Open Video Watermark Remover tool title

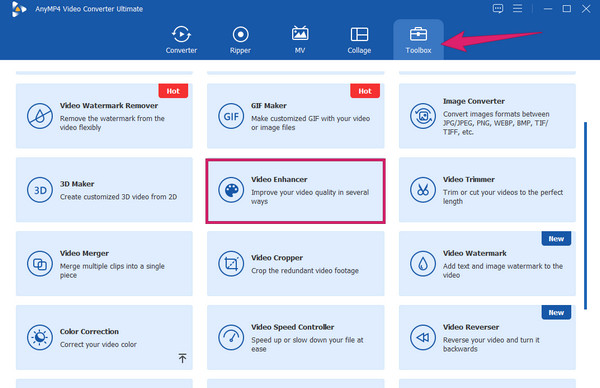(109, 106)
